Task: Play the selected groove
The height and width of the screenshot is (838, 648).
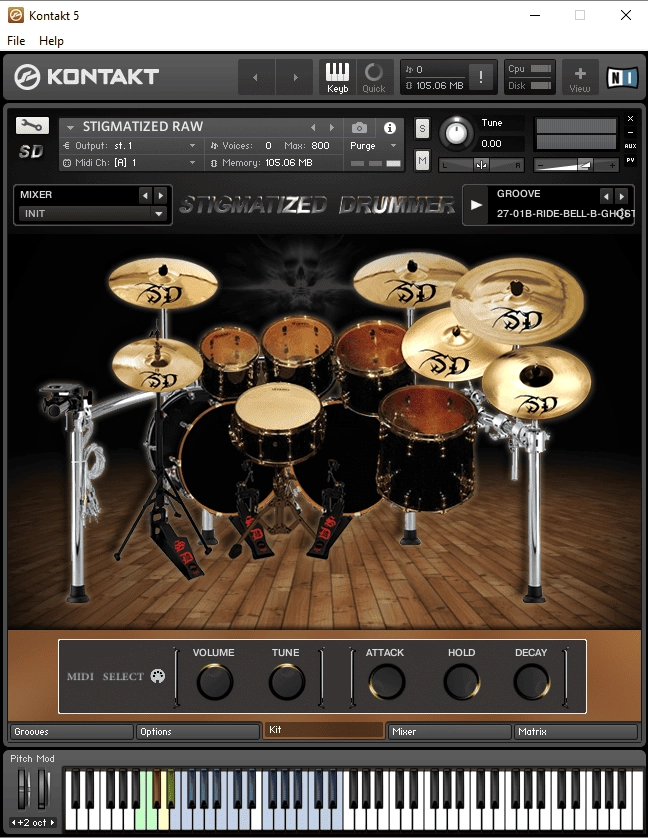Action: click(476, 205)
